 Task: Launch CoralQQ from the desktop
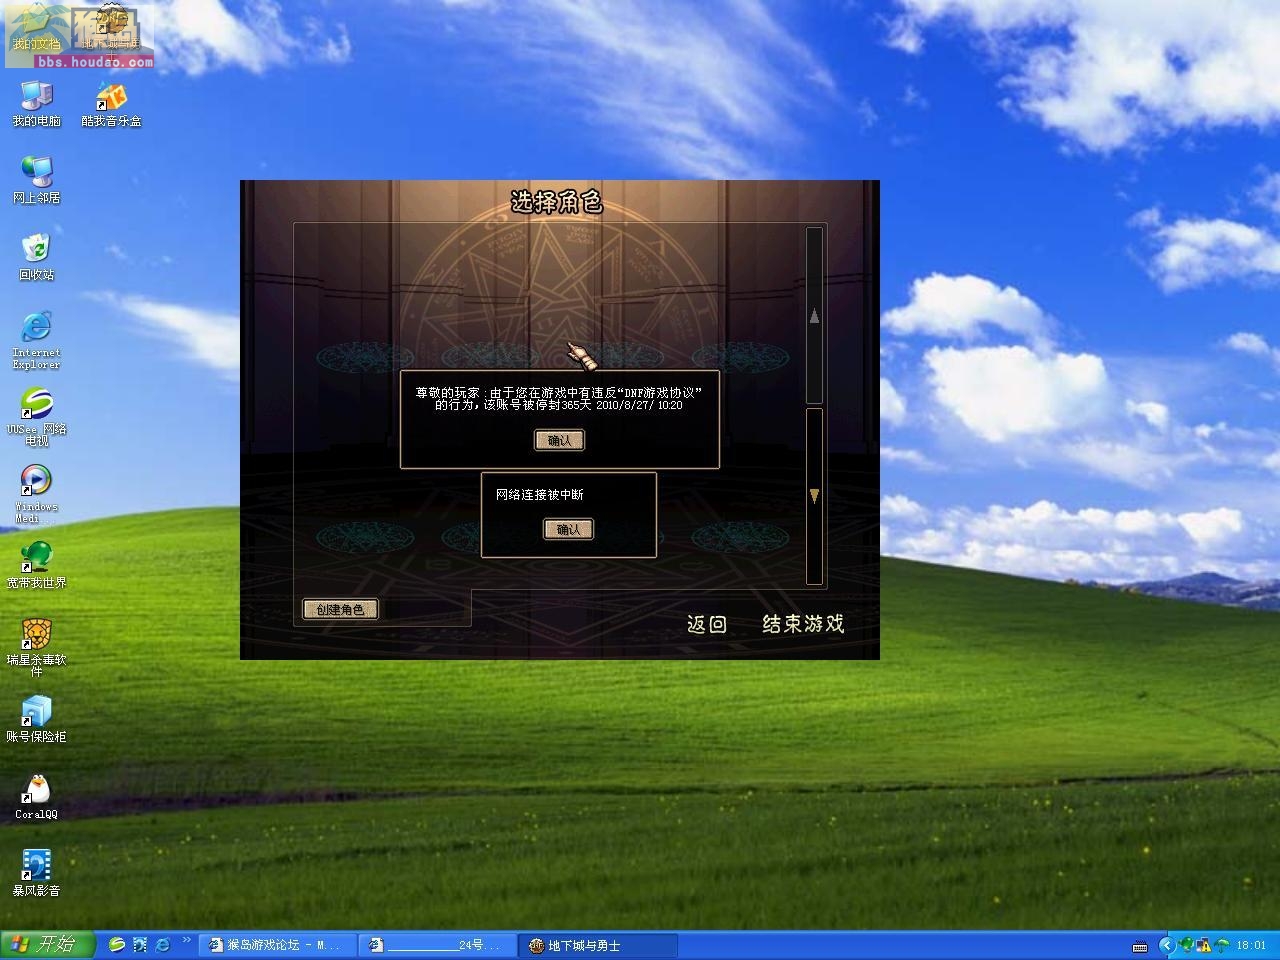pos(37,797)
